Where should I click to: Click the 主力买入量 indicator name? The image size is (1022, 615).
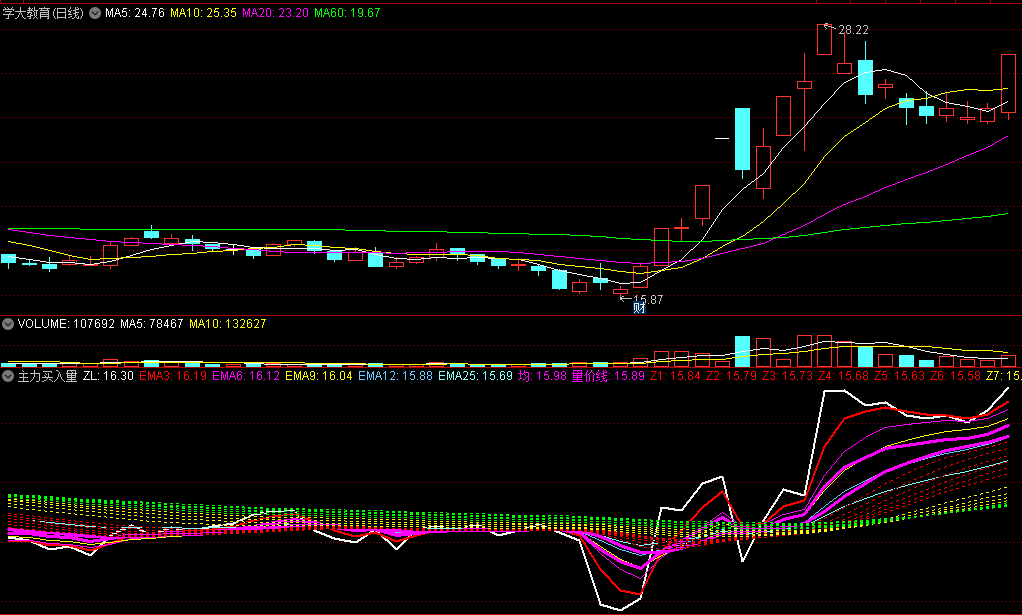click(47, 376)
